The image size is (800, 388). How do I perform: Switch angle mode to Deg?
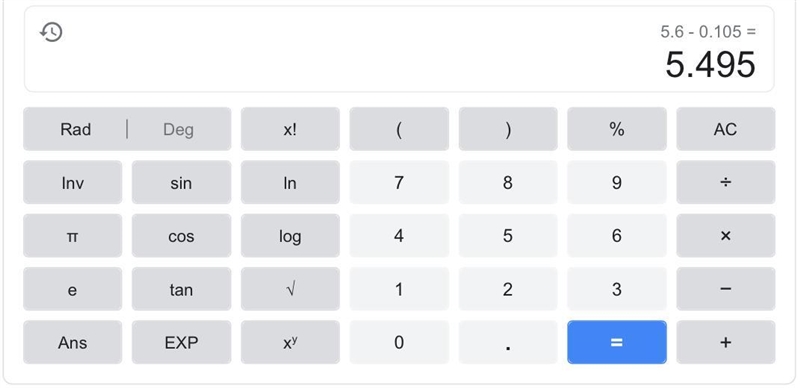179,129
